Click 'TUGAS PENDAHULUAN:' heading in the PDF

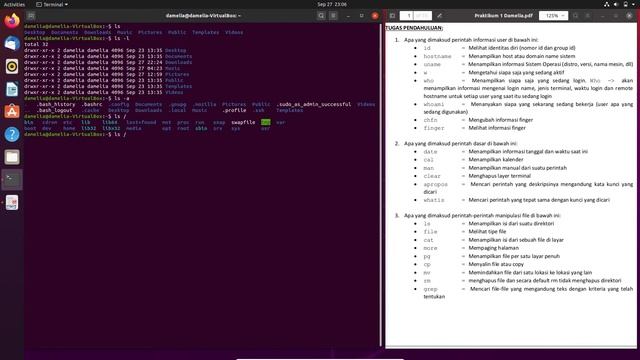[x=414, y=28]
